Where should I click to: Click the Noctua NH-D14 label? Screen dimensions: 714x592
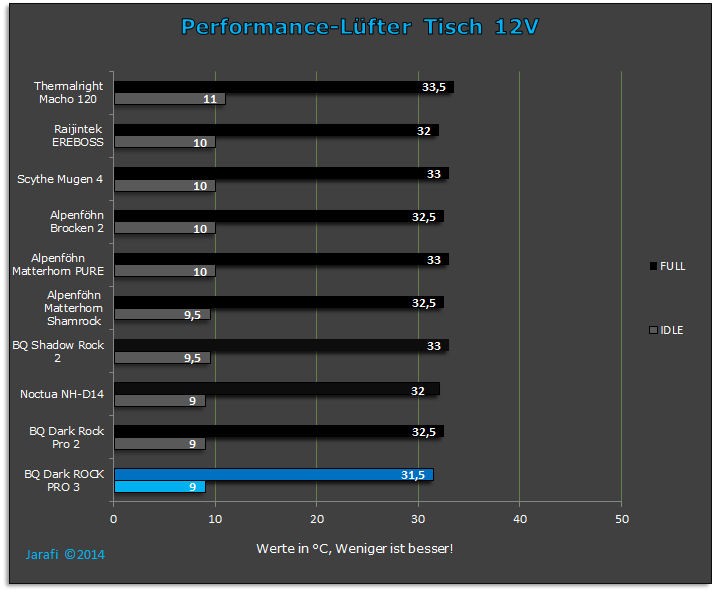[x=62, y=394]
